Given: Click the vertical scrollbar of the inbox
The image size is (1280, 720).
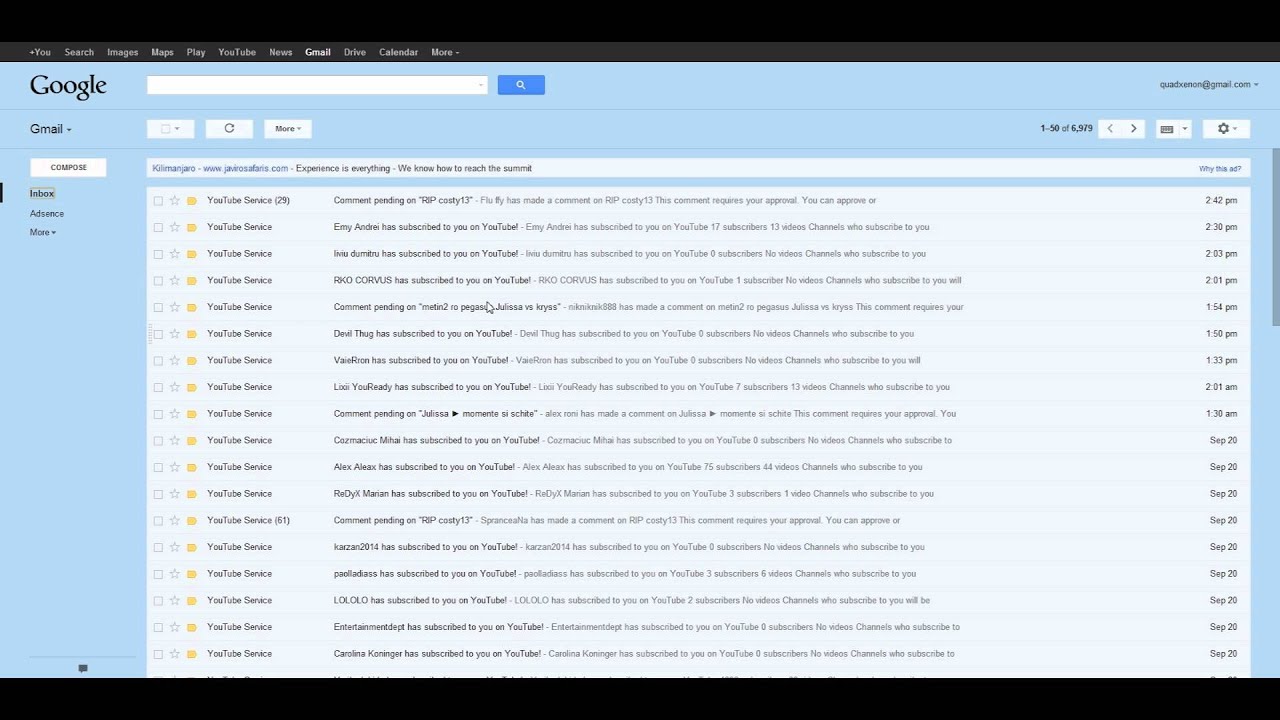Looking at the screenshot, I should [1275, 237].
